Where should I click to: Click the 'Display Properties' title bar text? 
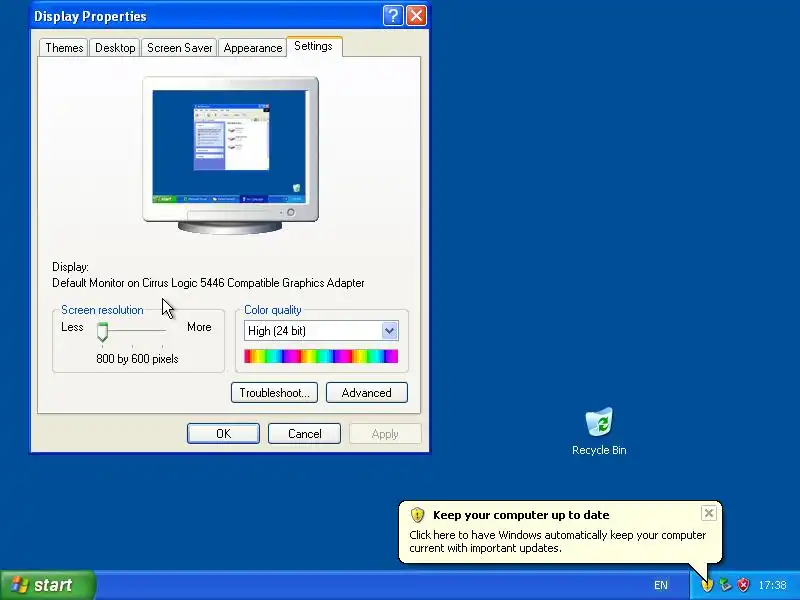click(90, 16)
